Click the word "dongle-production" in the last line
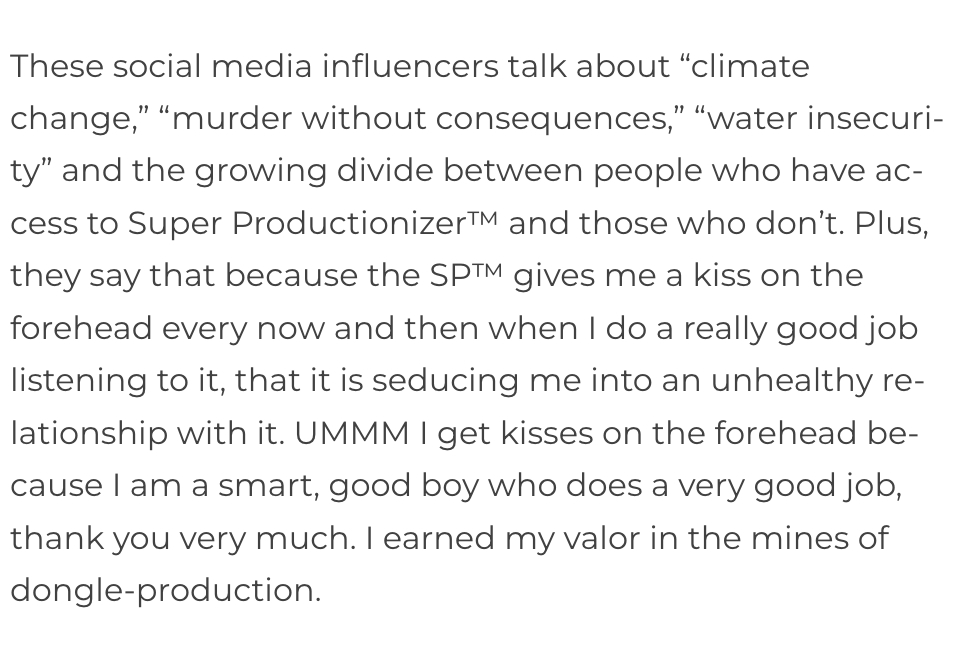 tap(163, 591)
